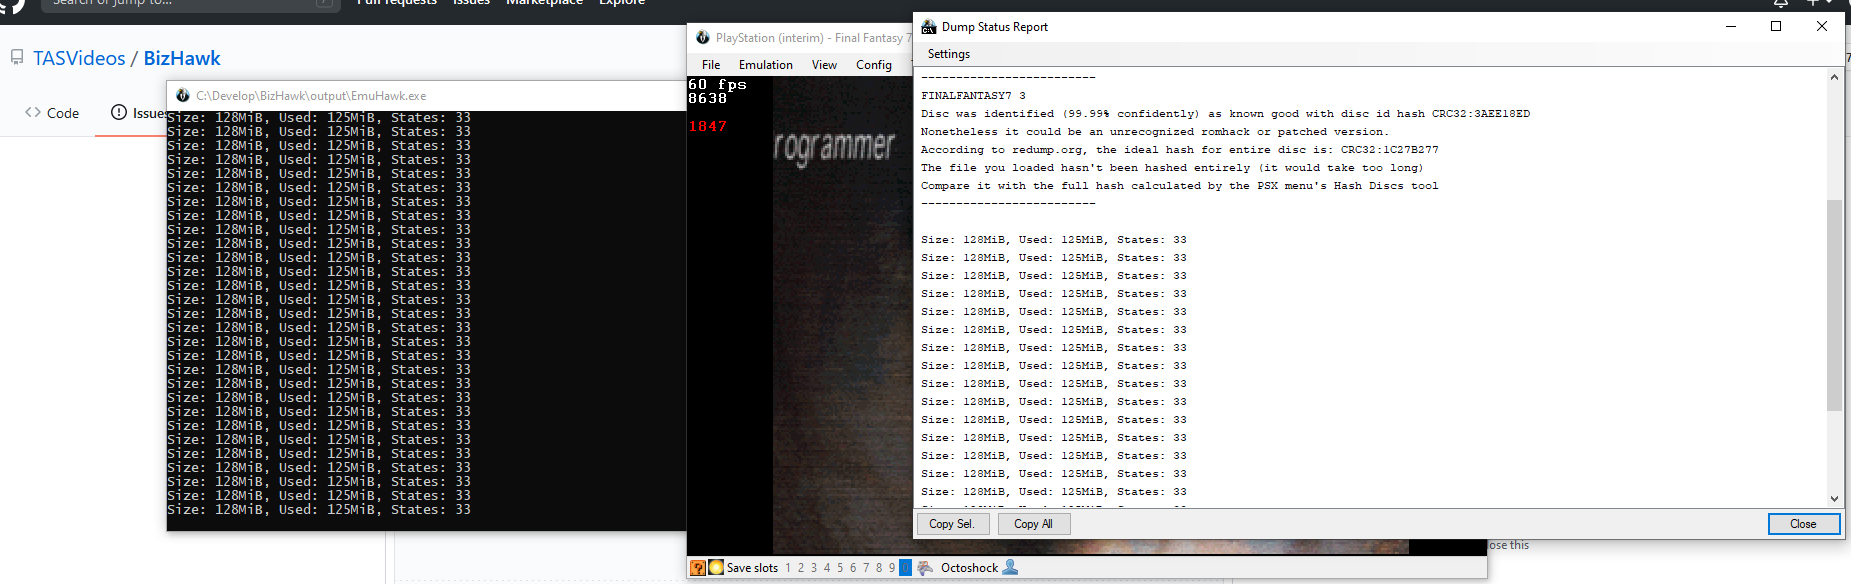This screenshot has width=1851, height=584.
Task: Click the blue user icon after Octoshock
Action: coord(1010,568)
